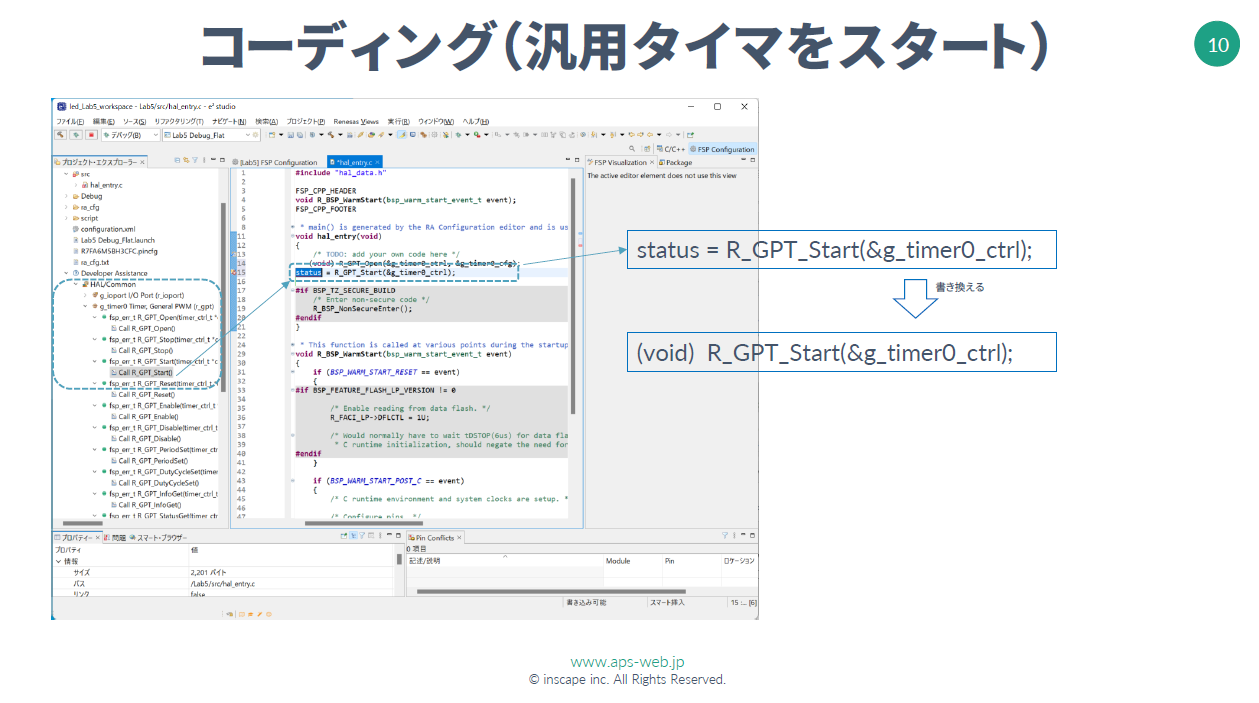Collapse the 情報 property category
Viewport: 1259px width, 703px height.
[58, 561]
